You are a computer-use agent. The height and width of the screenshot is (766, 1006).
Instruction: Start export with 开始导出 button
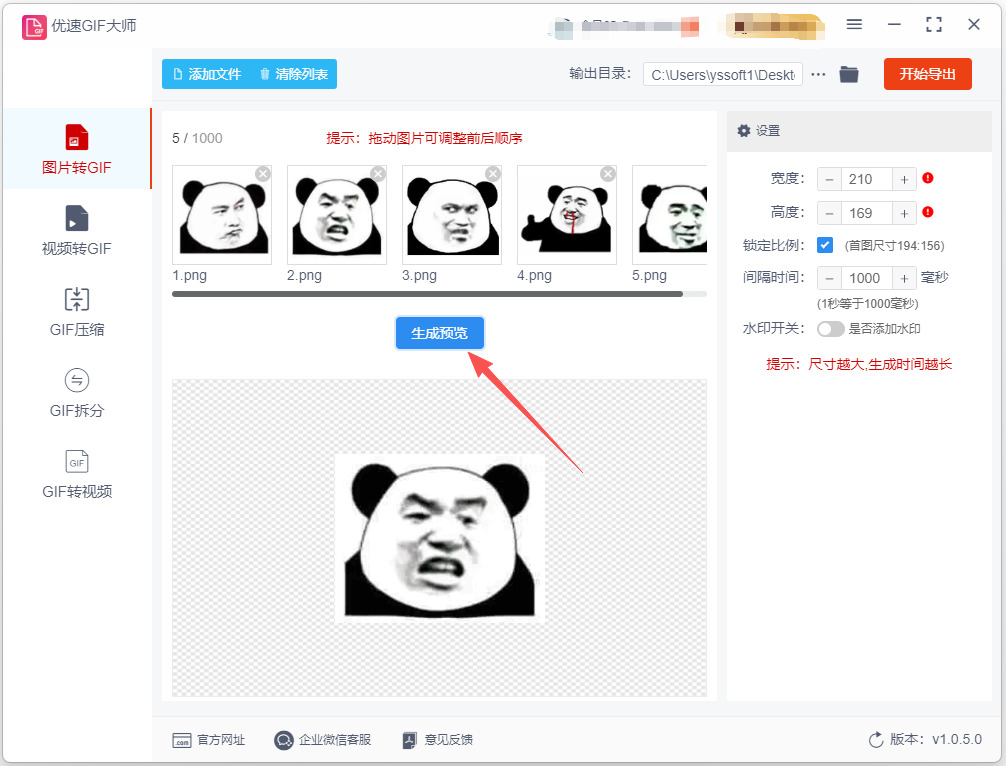coord(927,74)
